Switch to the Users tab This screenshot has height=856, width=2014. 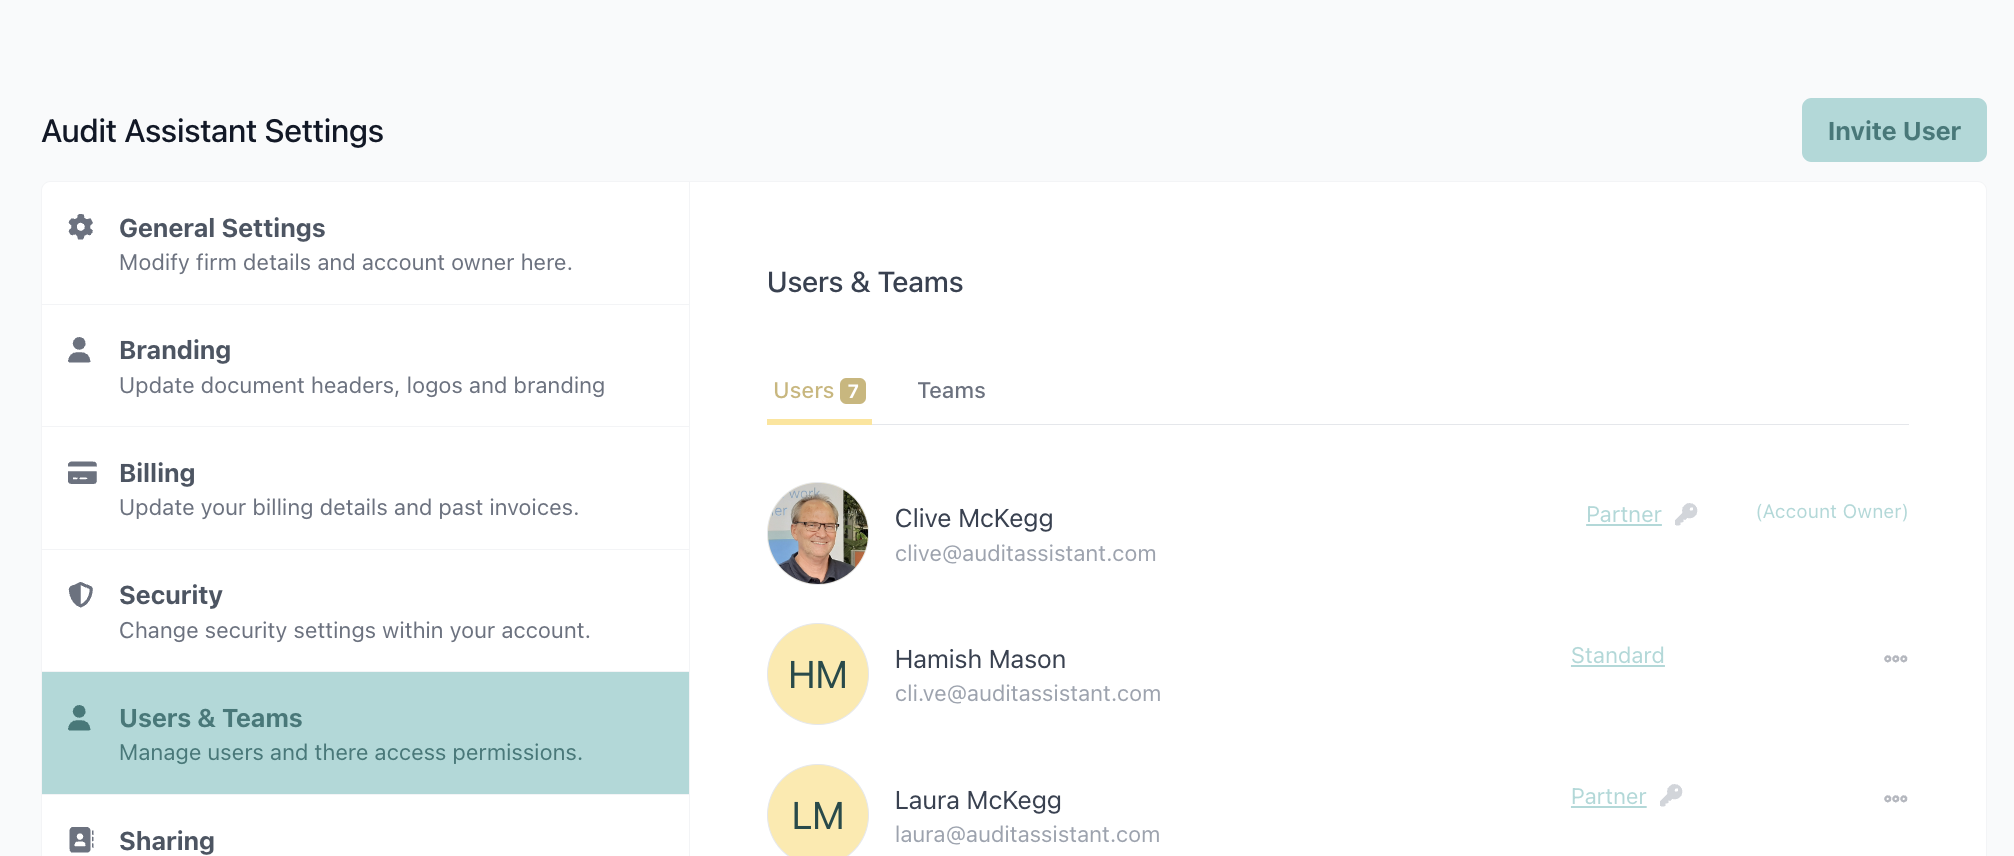819,391
